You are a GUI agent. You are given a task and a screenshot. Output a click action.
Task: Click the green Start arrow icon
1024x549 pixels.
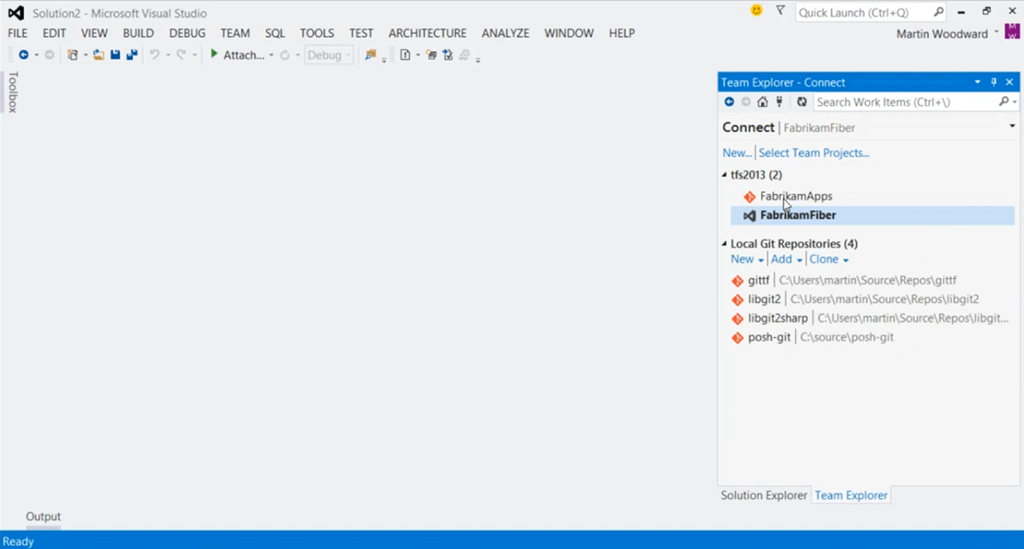[214, 54]
